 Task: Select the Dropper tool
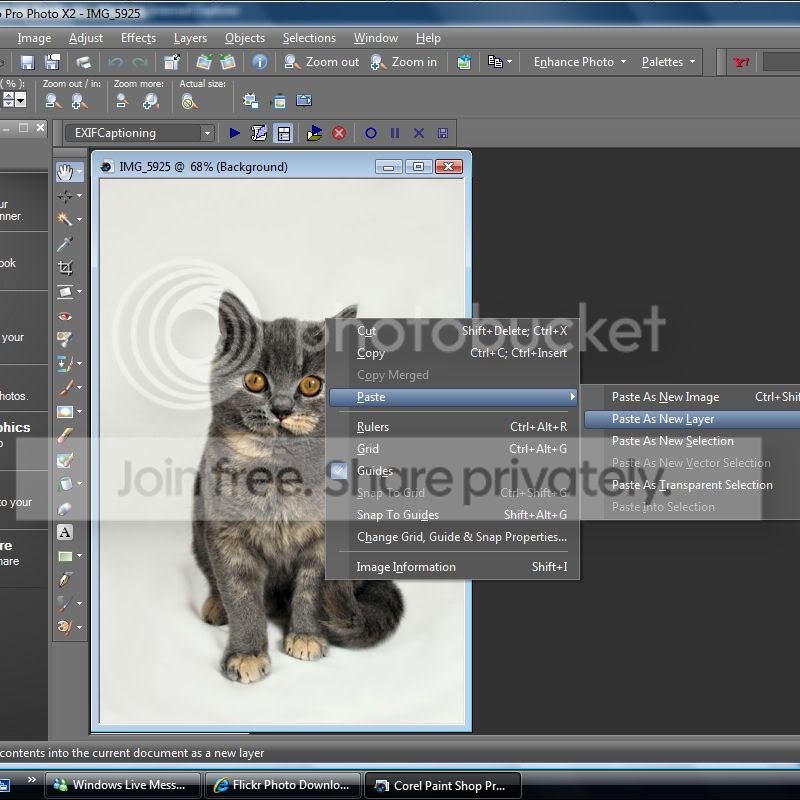(65, 244)
